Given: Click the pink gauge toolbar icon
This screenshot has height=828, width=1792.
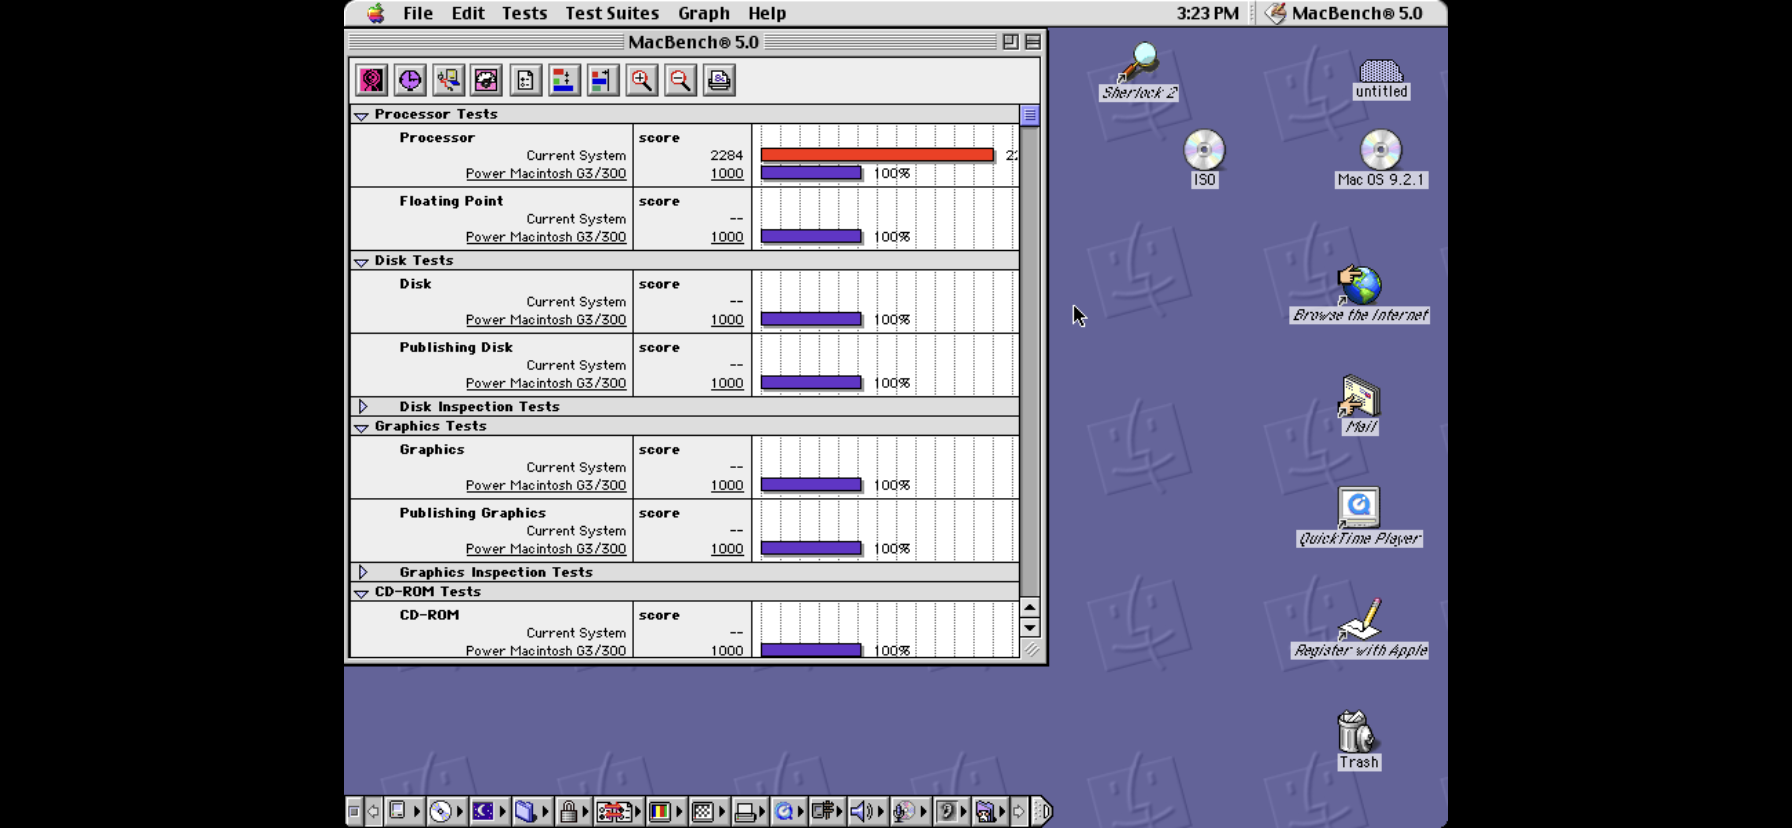Looking at the screenshot, I should tap(487, 80).
